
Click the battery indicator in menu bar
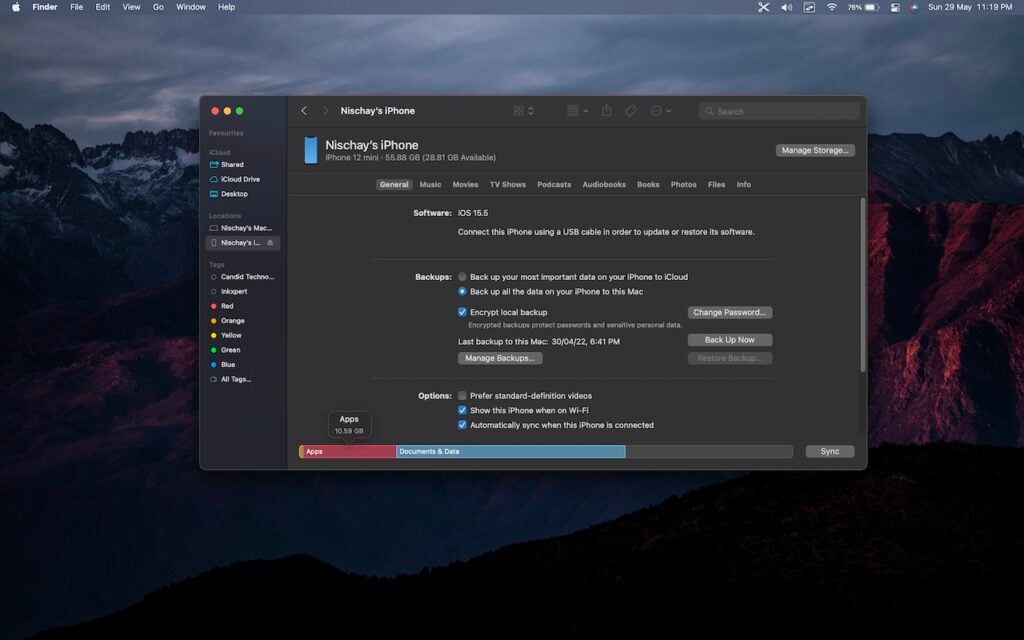point(863,7)
